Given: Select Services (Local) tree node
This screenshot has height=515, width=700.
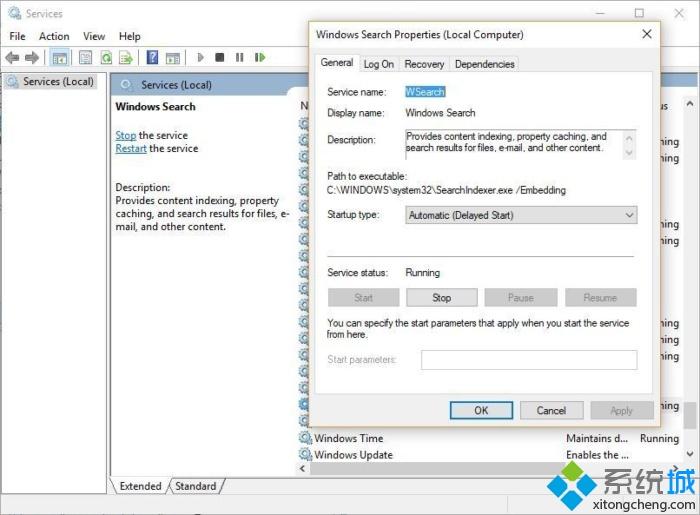Looking at the screenshot, I should click(x=50, y=82).
